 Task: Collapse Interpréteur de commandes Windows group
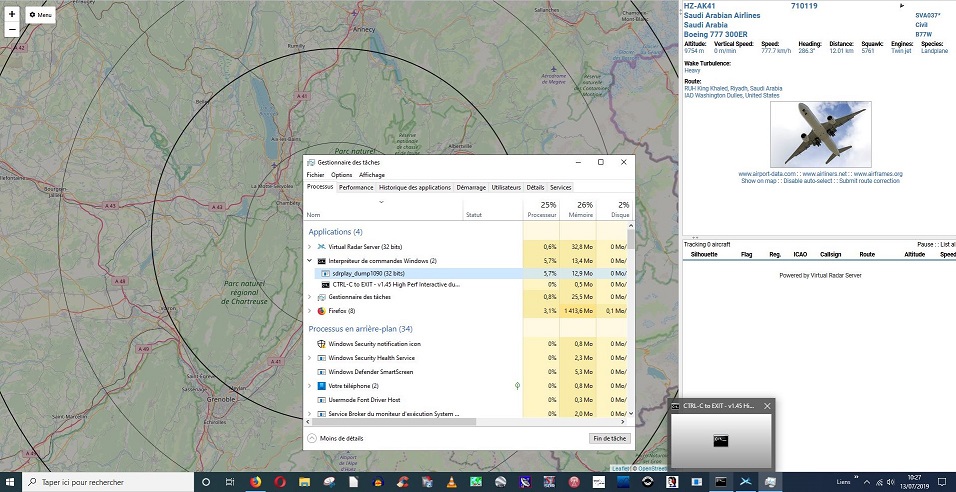point(309,261)
